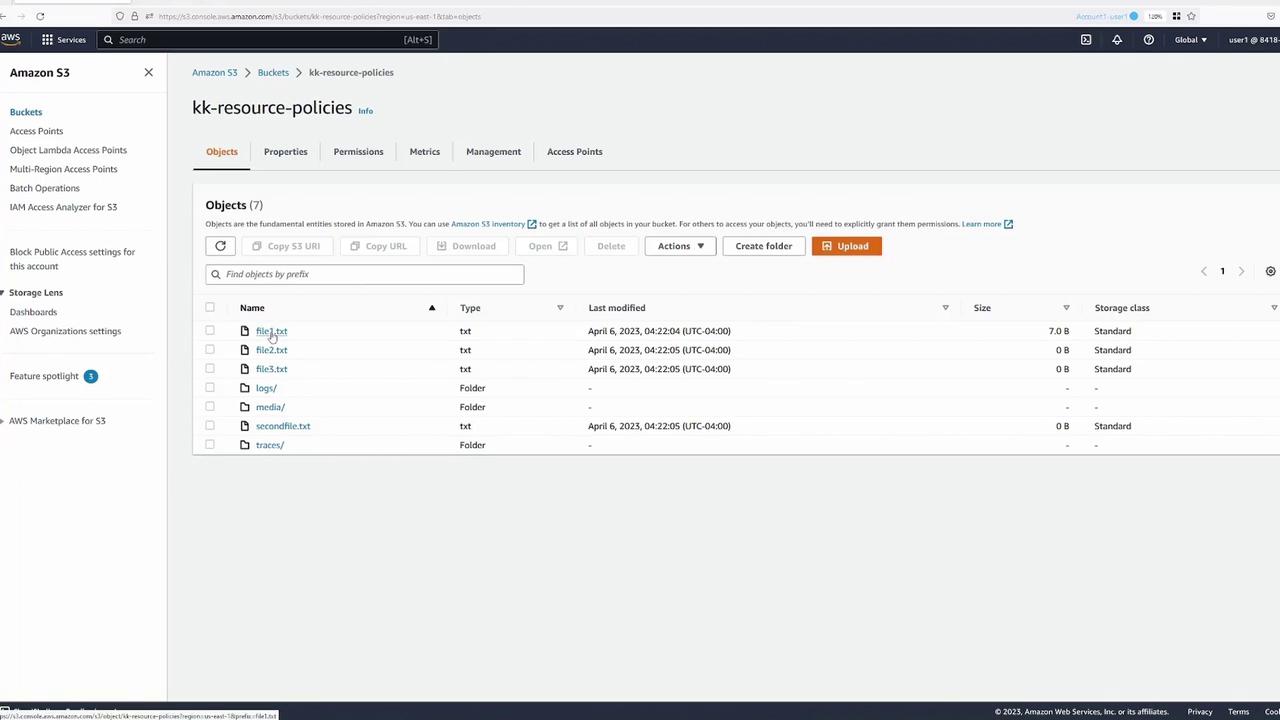Open the notifications bell icon
The height and width of the screenshot is (720, 1280).
click(1117, 40)
